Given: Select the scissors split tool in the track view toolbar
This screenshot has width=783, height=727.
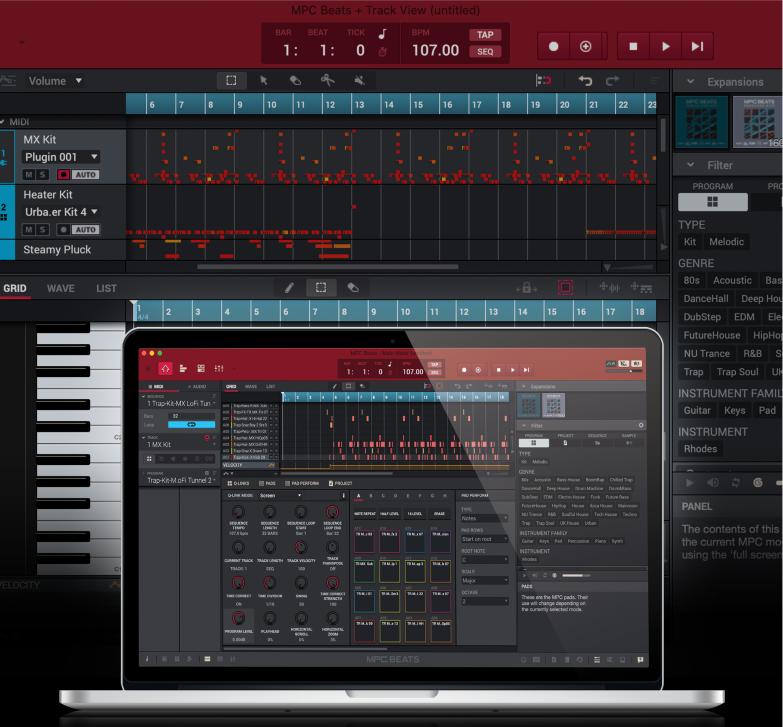Looking at the screenshot, I should (327, 80).
